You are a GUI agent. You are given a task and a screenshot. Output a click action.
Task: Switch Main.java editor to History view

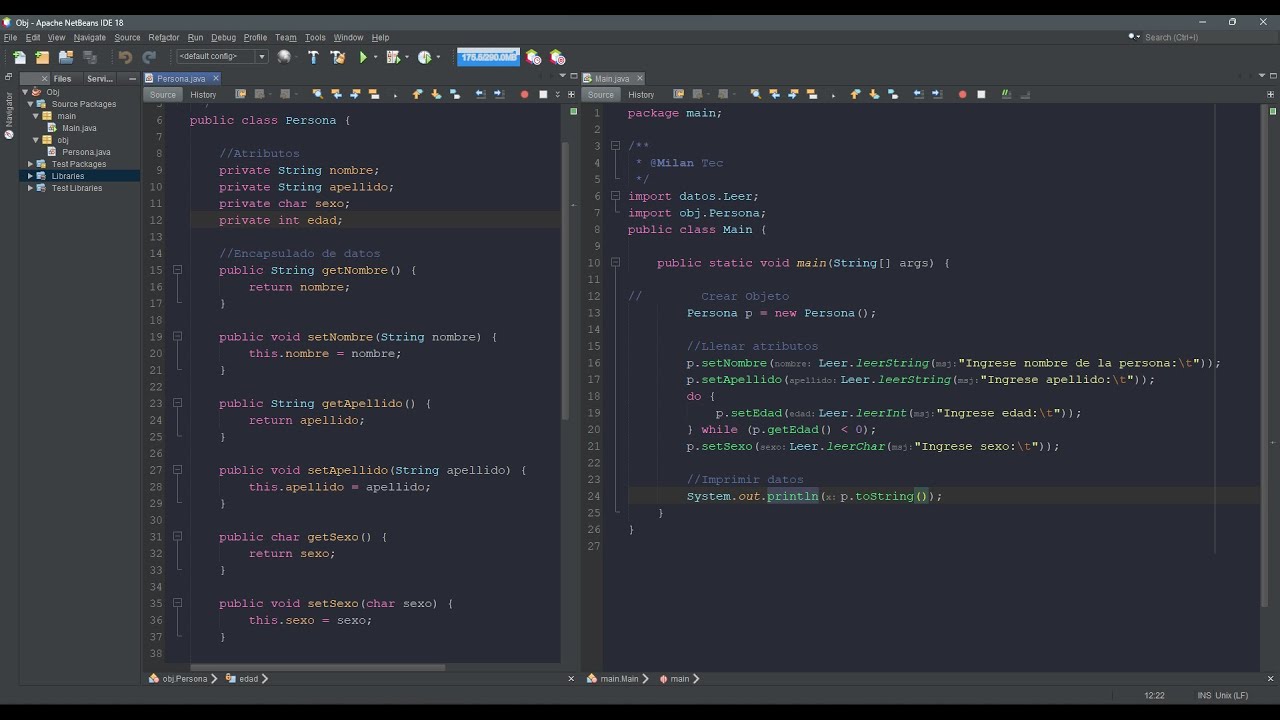(x=641, y=95)
